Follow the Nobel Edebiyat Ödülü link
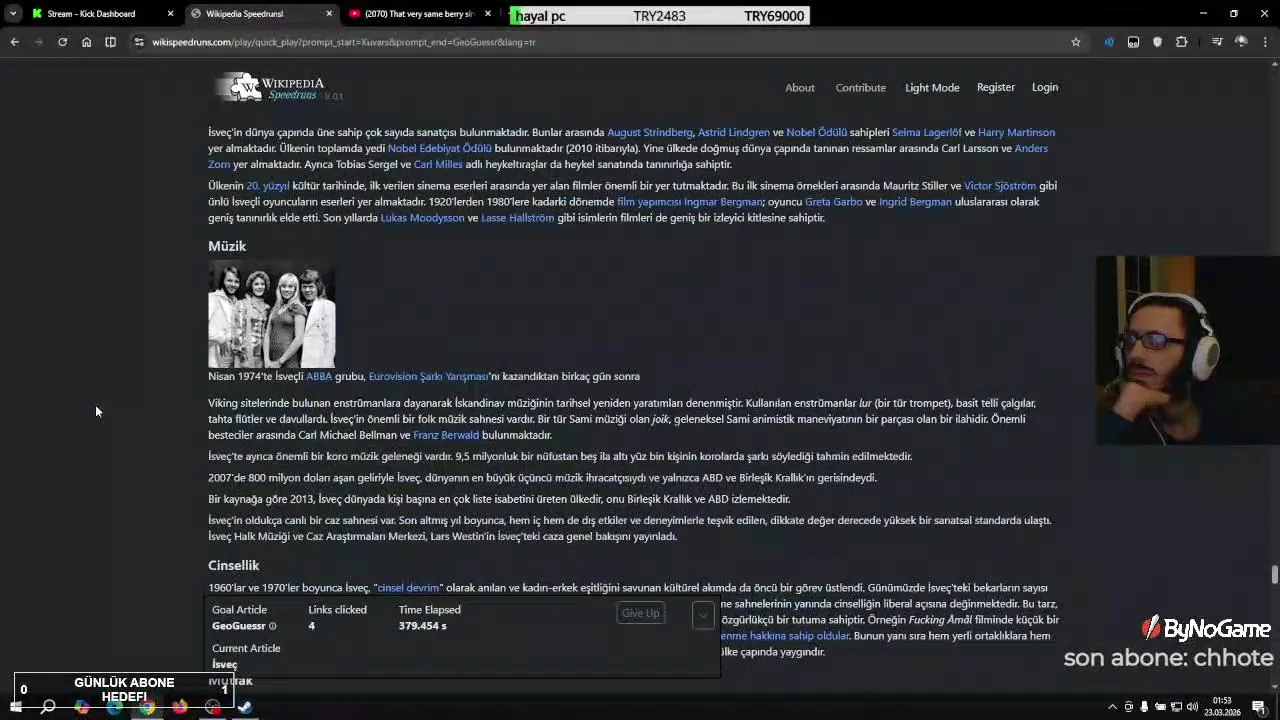The width and height of the screenshot is (1280, 720). point(440,148)
